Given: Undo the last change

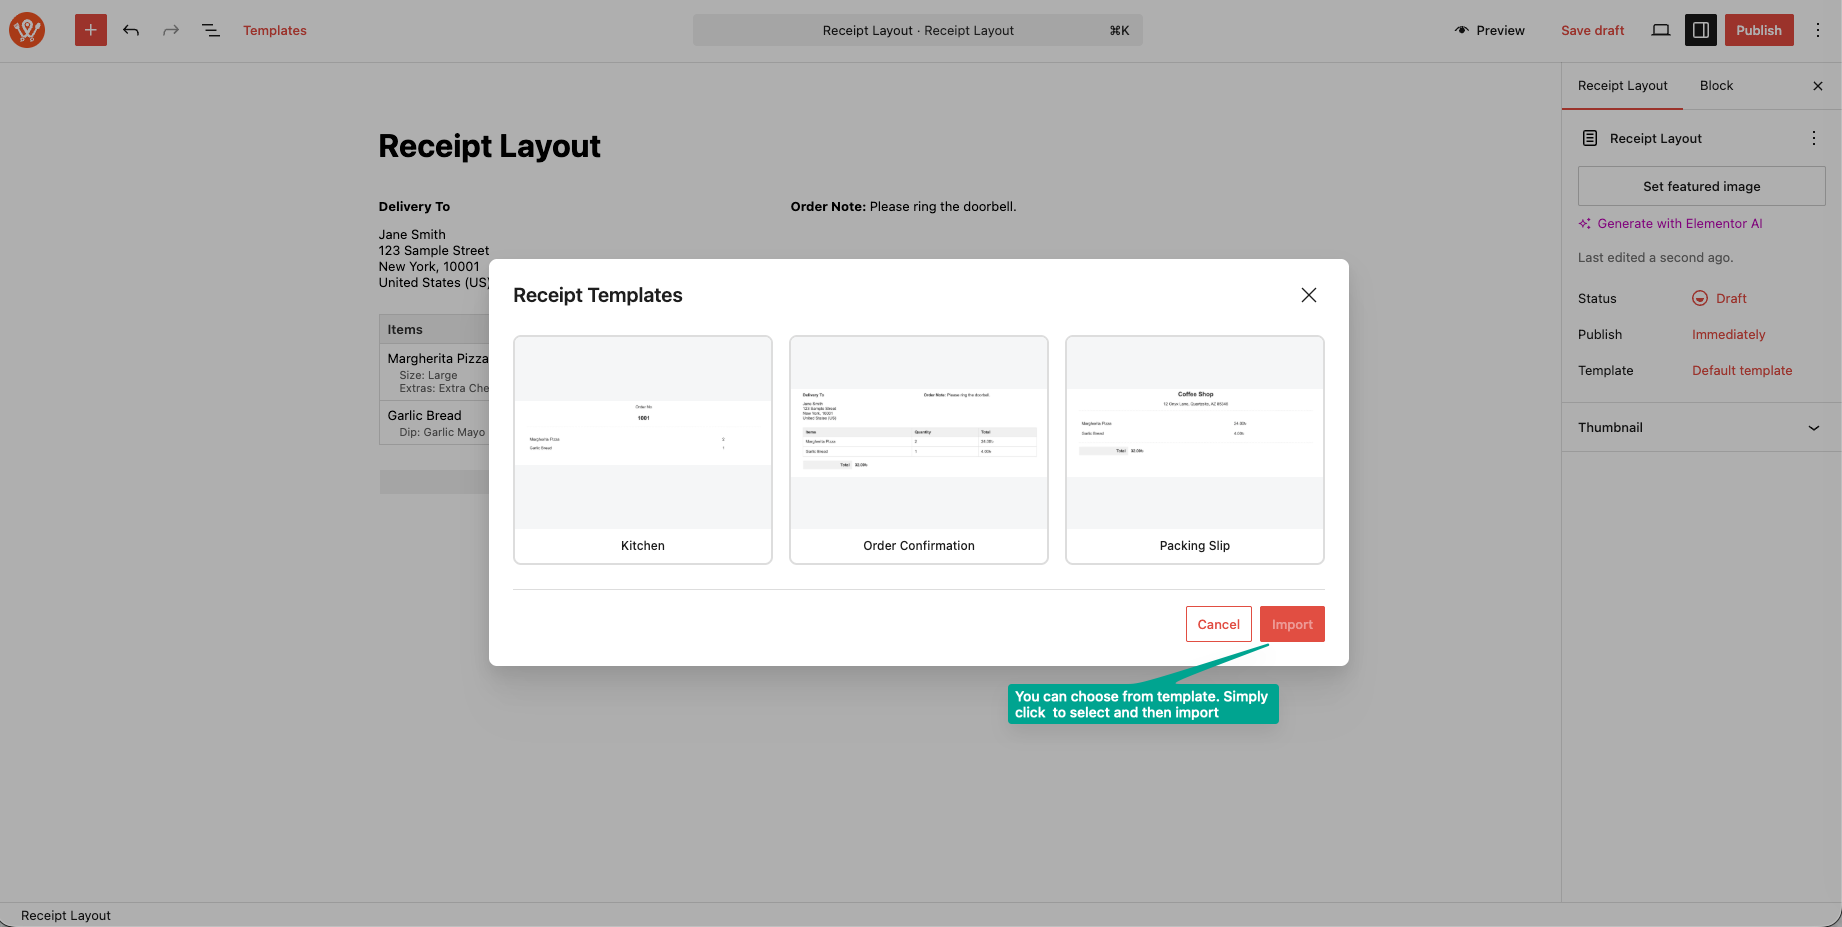Looking at the screenshot, I should 131,30.
